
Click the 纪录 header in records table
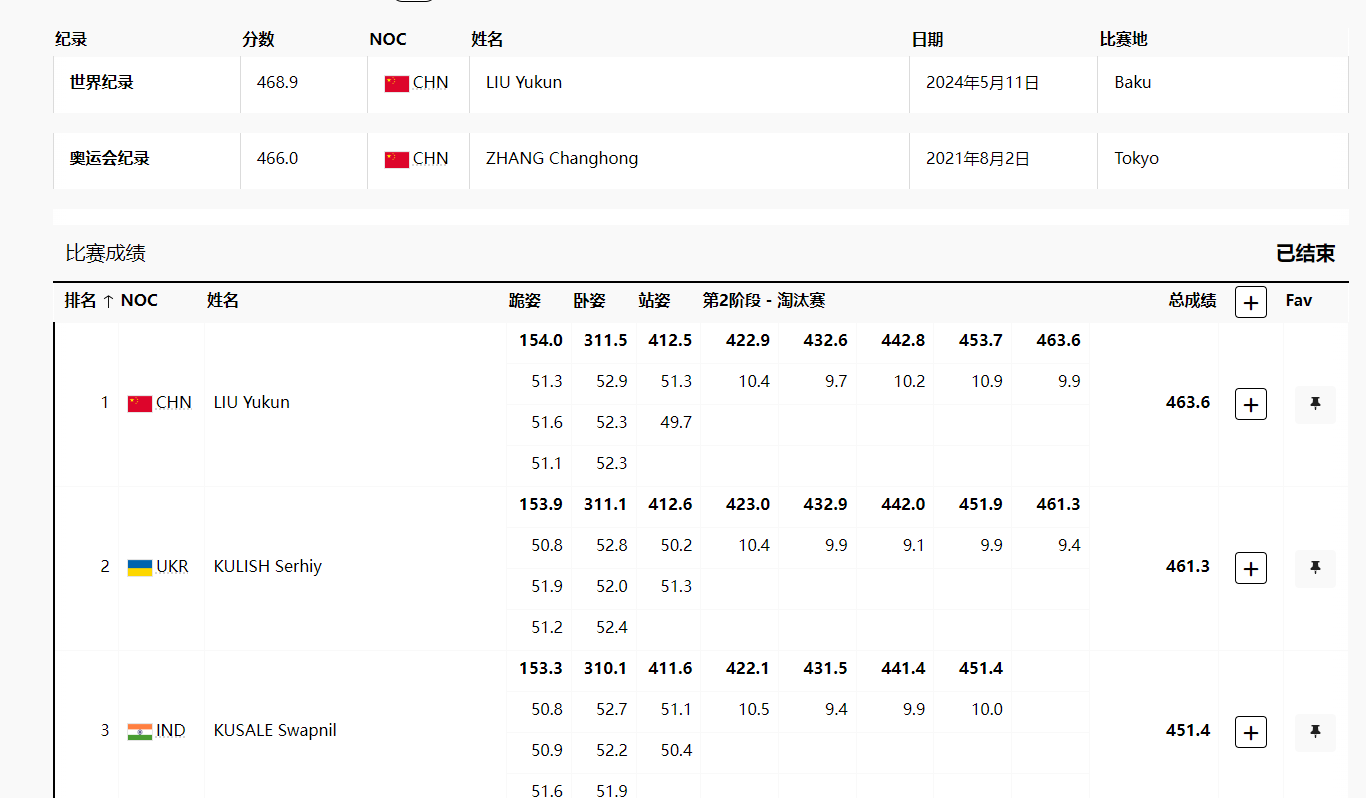71,40
